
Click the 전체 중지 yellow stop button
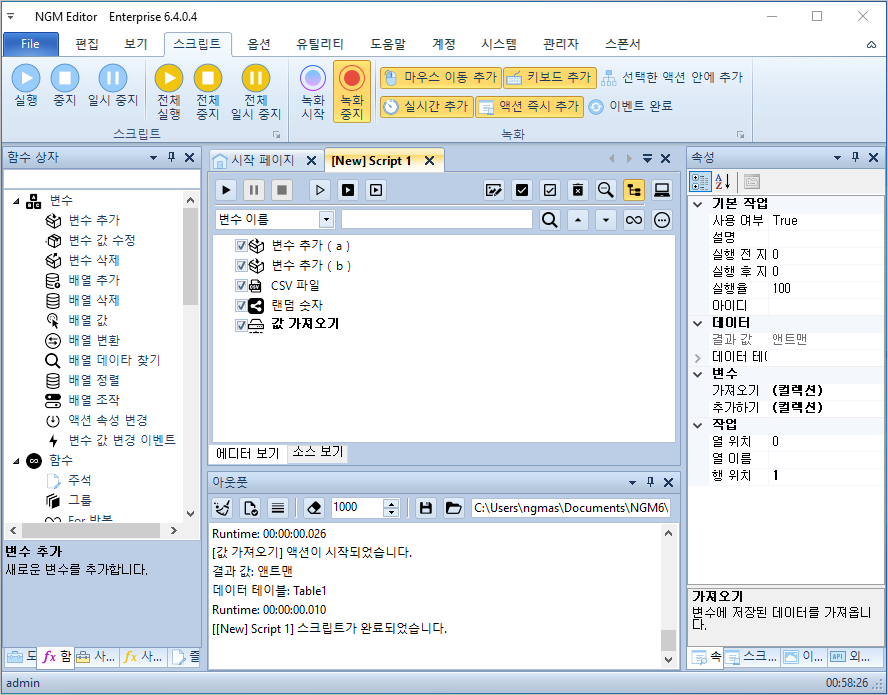(x=208, y=92)
